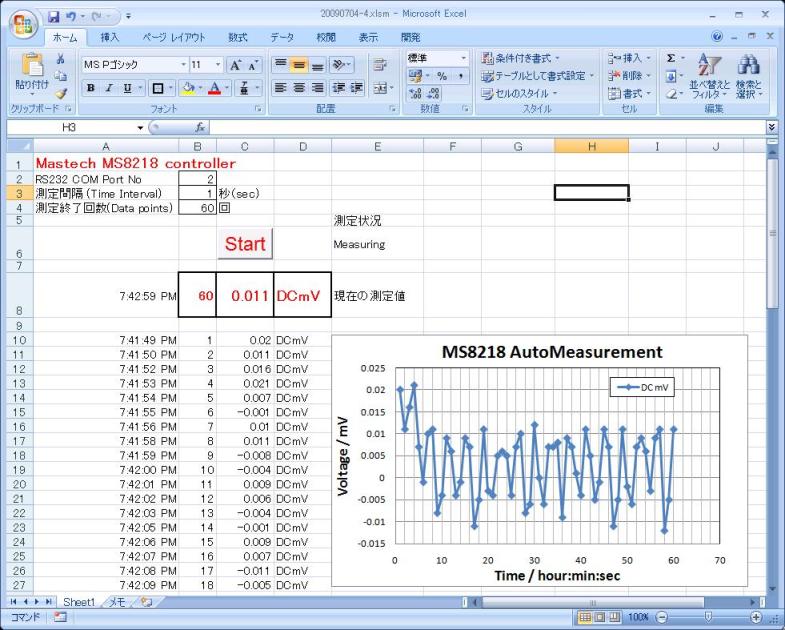Screen dimensions: 785x630
Task: Adjust the zoom slider handle
Action: [708, 617]
